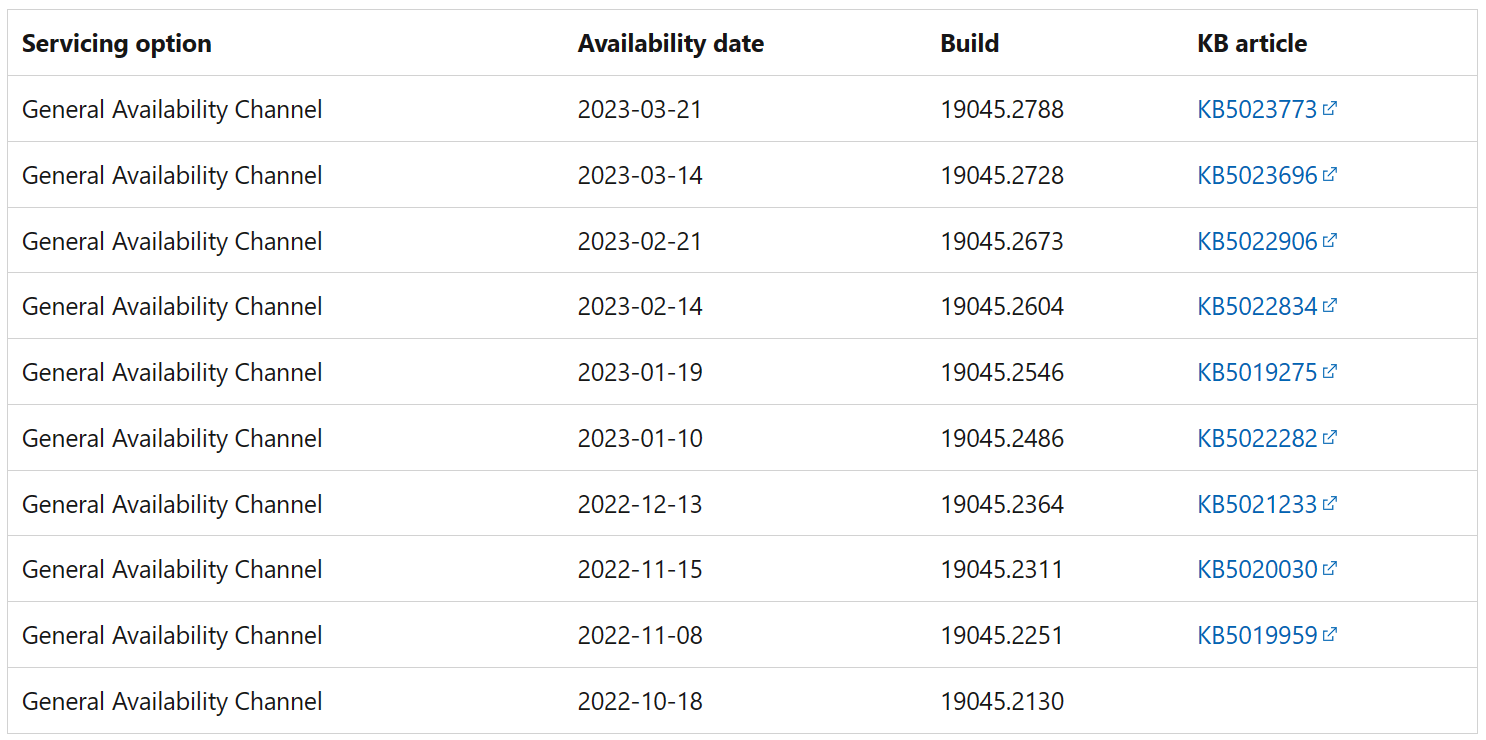Image resolution: width=1486 pixels, height=740 pixels.
Task: Click external link icon next to KB5022834
Action: [x=1329, y=306]
